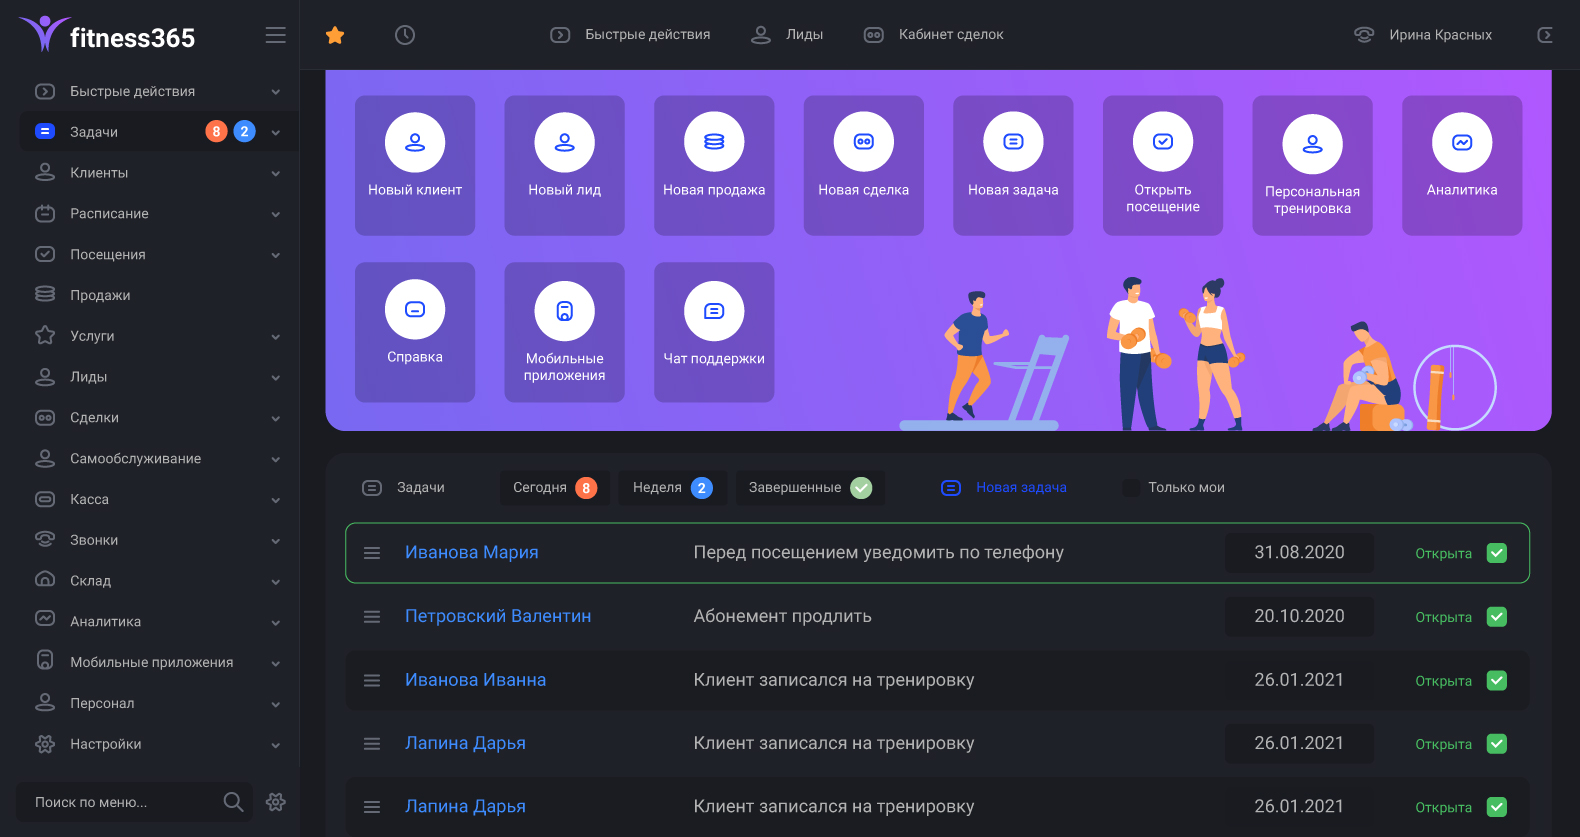The image size is (1580, 837).
Task: Click the menu search magnifier icon
Action: (x=233, y=802)
